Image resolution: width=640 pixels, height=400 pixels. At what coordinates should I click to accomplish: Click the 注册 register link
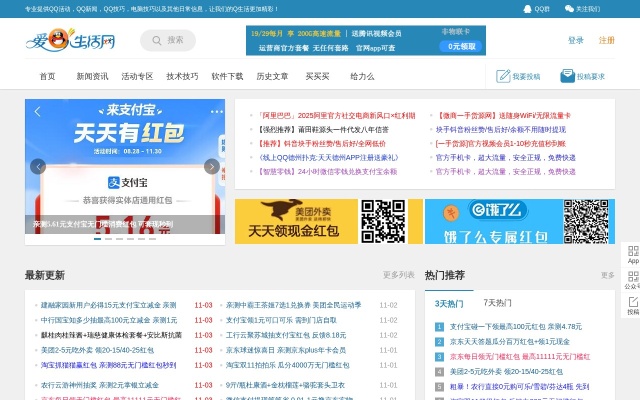607,41
